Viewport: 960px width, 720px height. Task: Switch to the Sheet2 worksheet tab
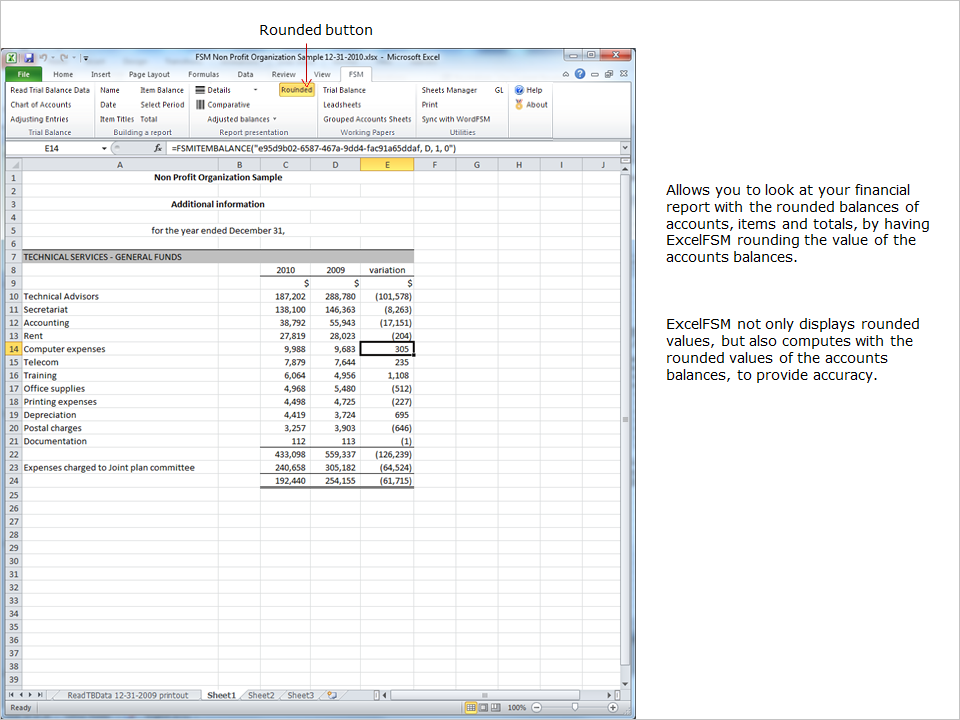pyautogui.click(x=260, y=695)
